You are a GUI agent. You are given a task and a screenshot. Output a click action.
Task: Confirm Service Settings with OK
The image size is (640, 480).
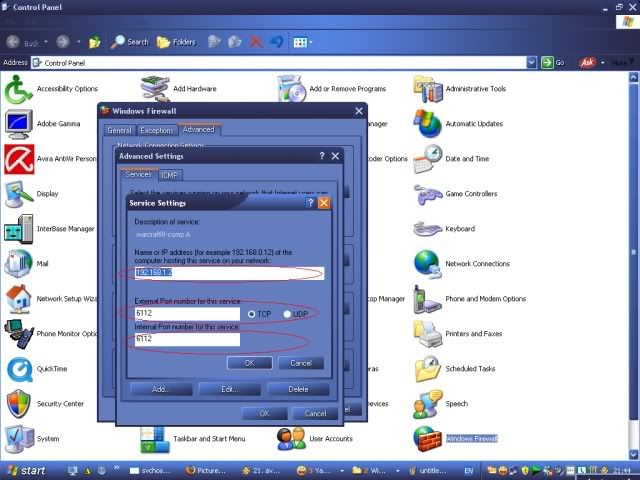tap(250, 363)
